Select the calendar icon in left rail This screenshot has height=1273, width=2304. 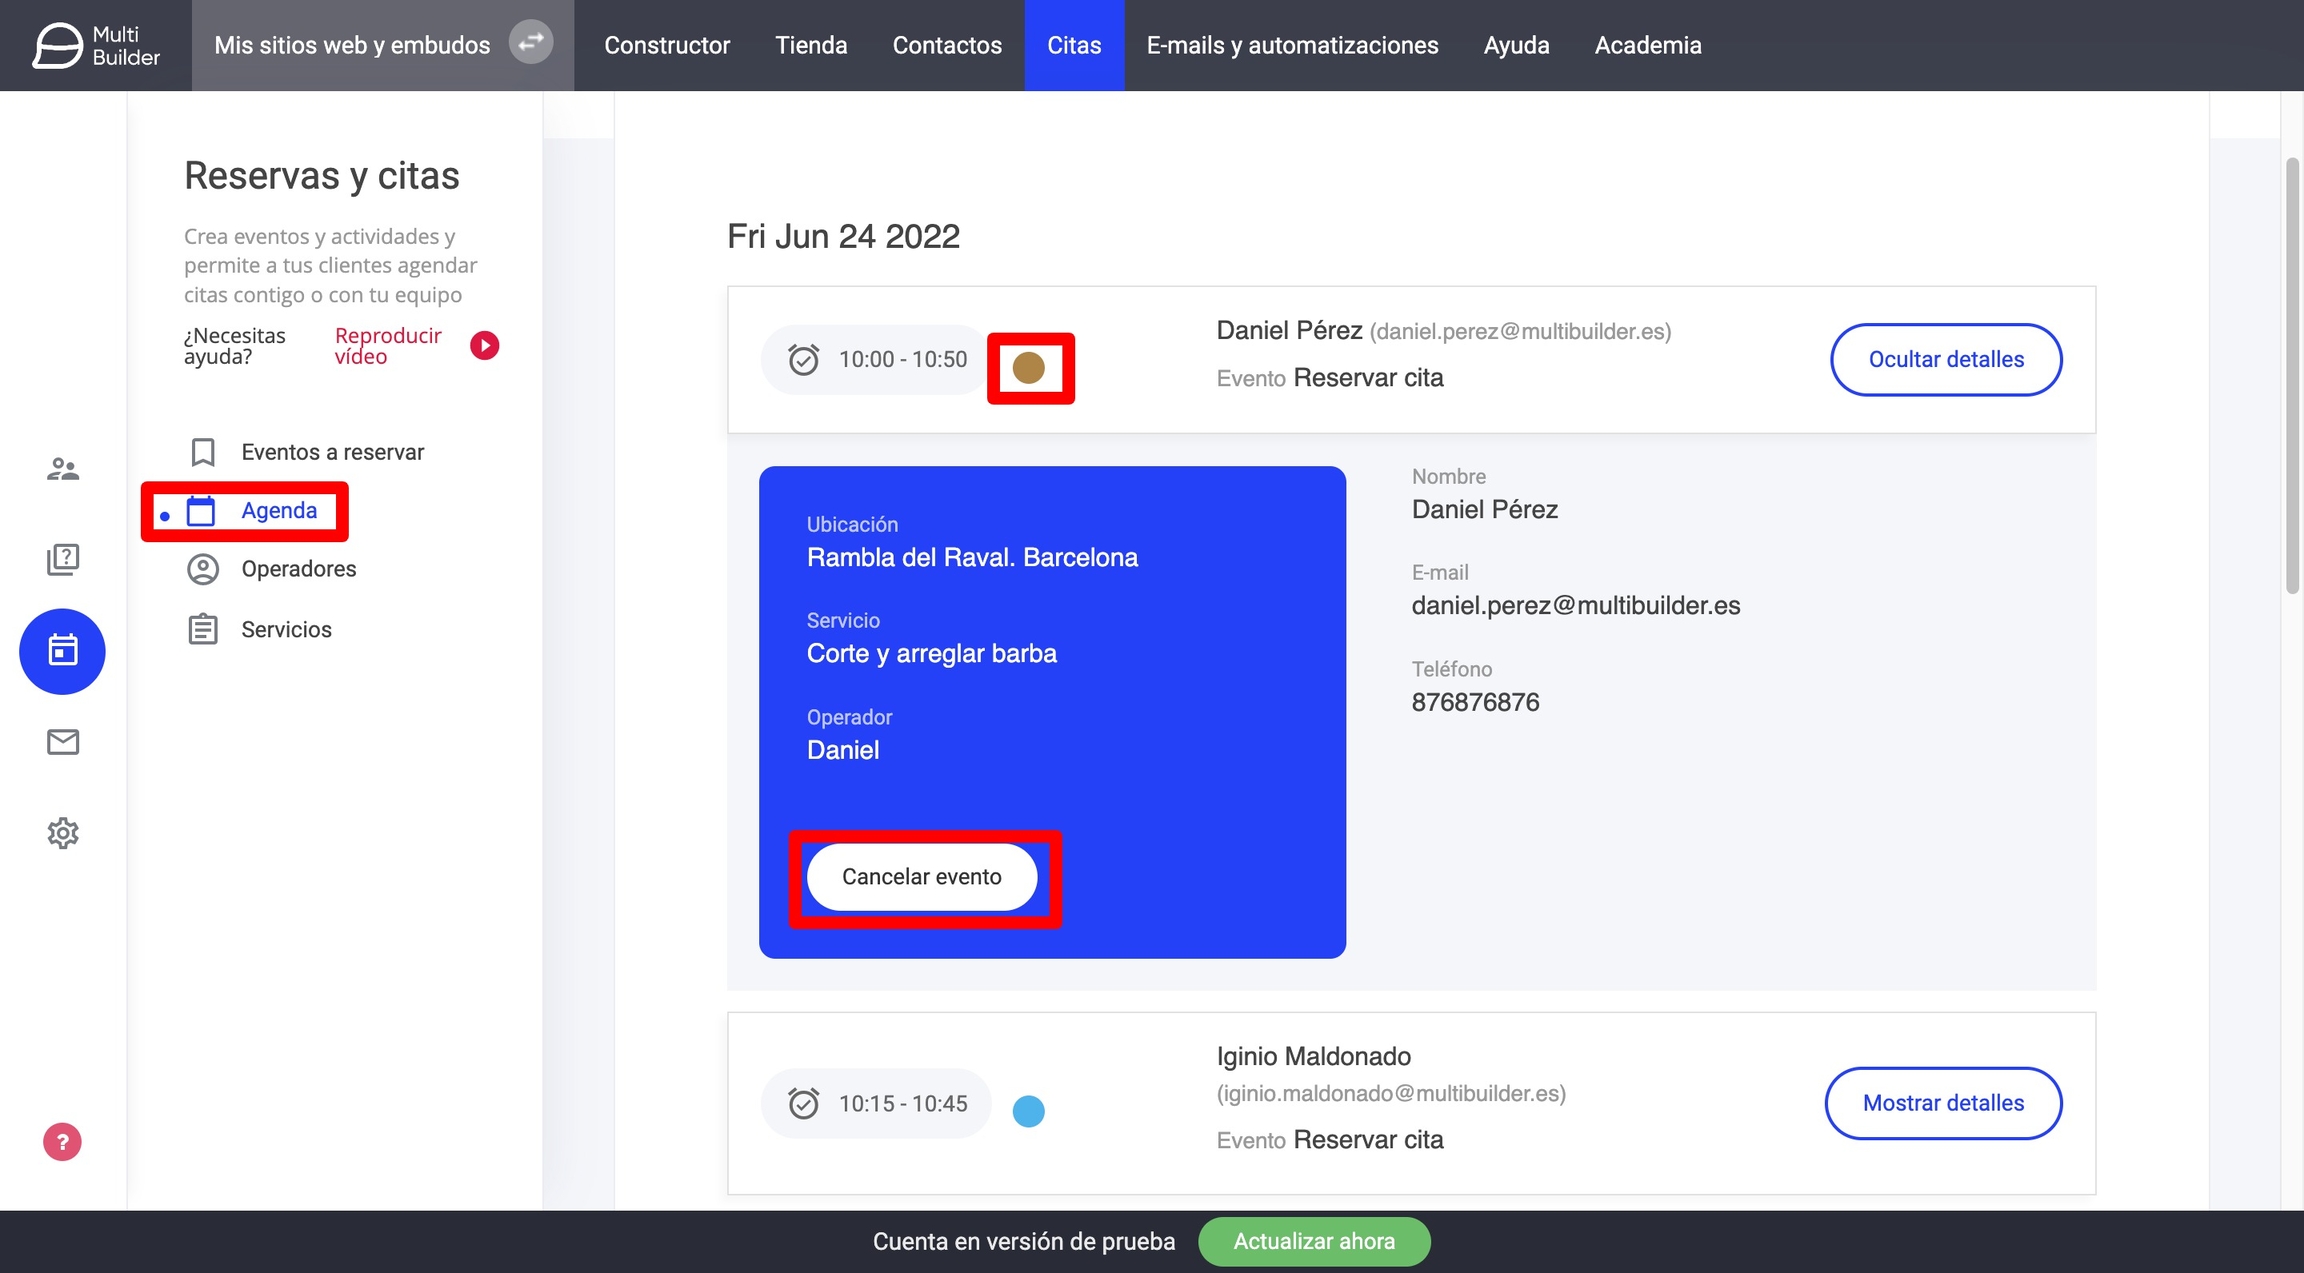pos(62,651)
